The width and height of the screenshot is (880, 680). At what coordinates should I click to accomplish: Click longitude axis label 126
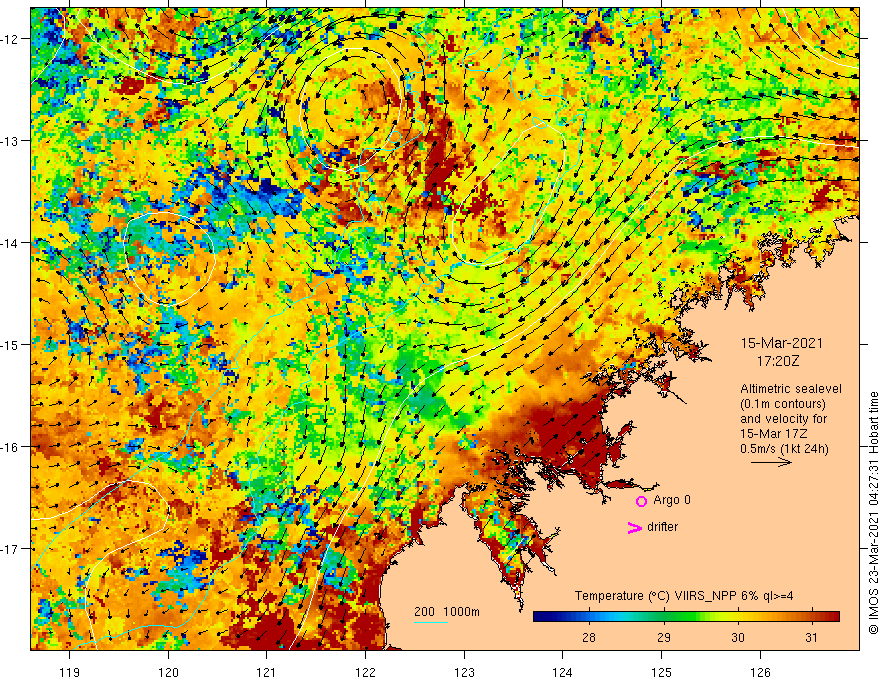760,672
